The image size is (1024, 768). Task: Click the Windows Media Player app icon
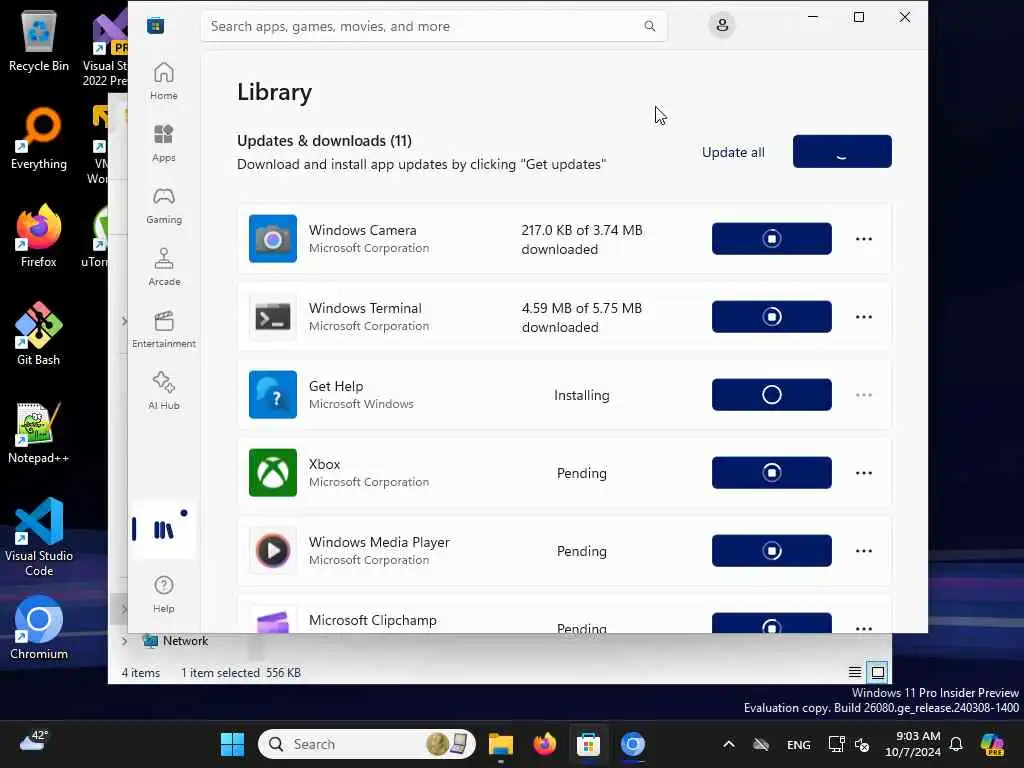pyautogui.click(x=273, y=551)
